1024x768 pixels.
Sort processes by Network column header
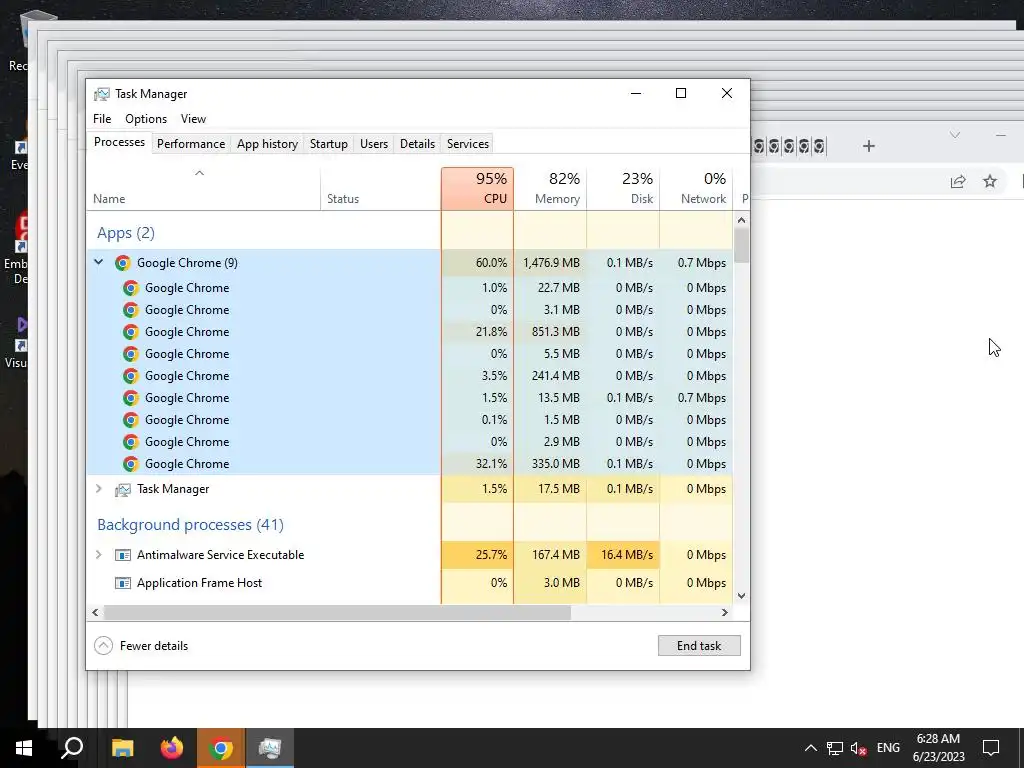[x=696, y=189]
